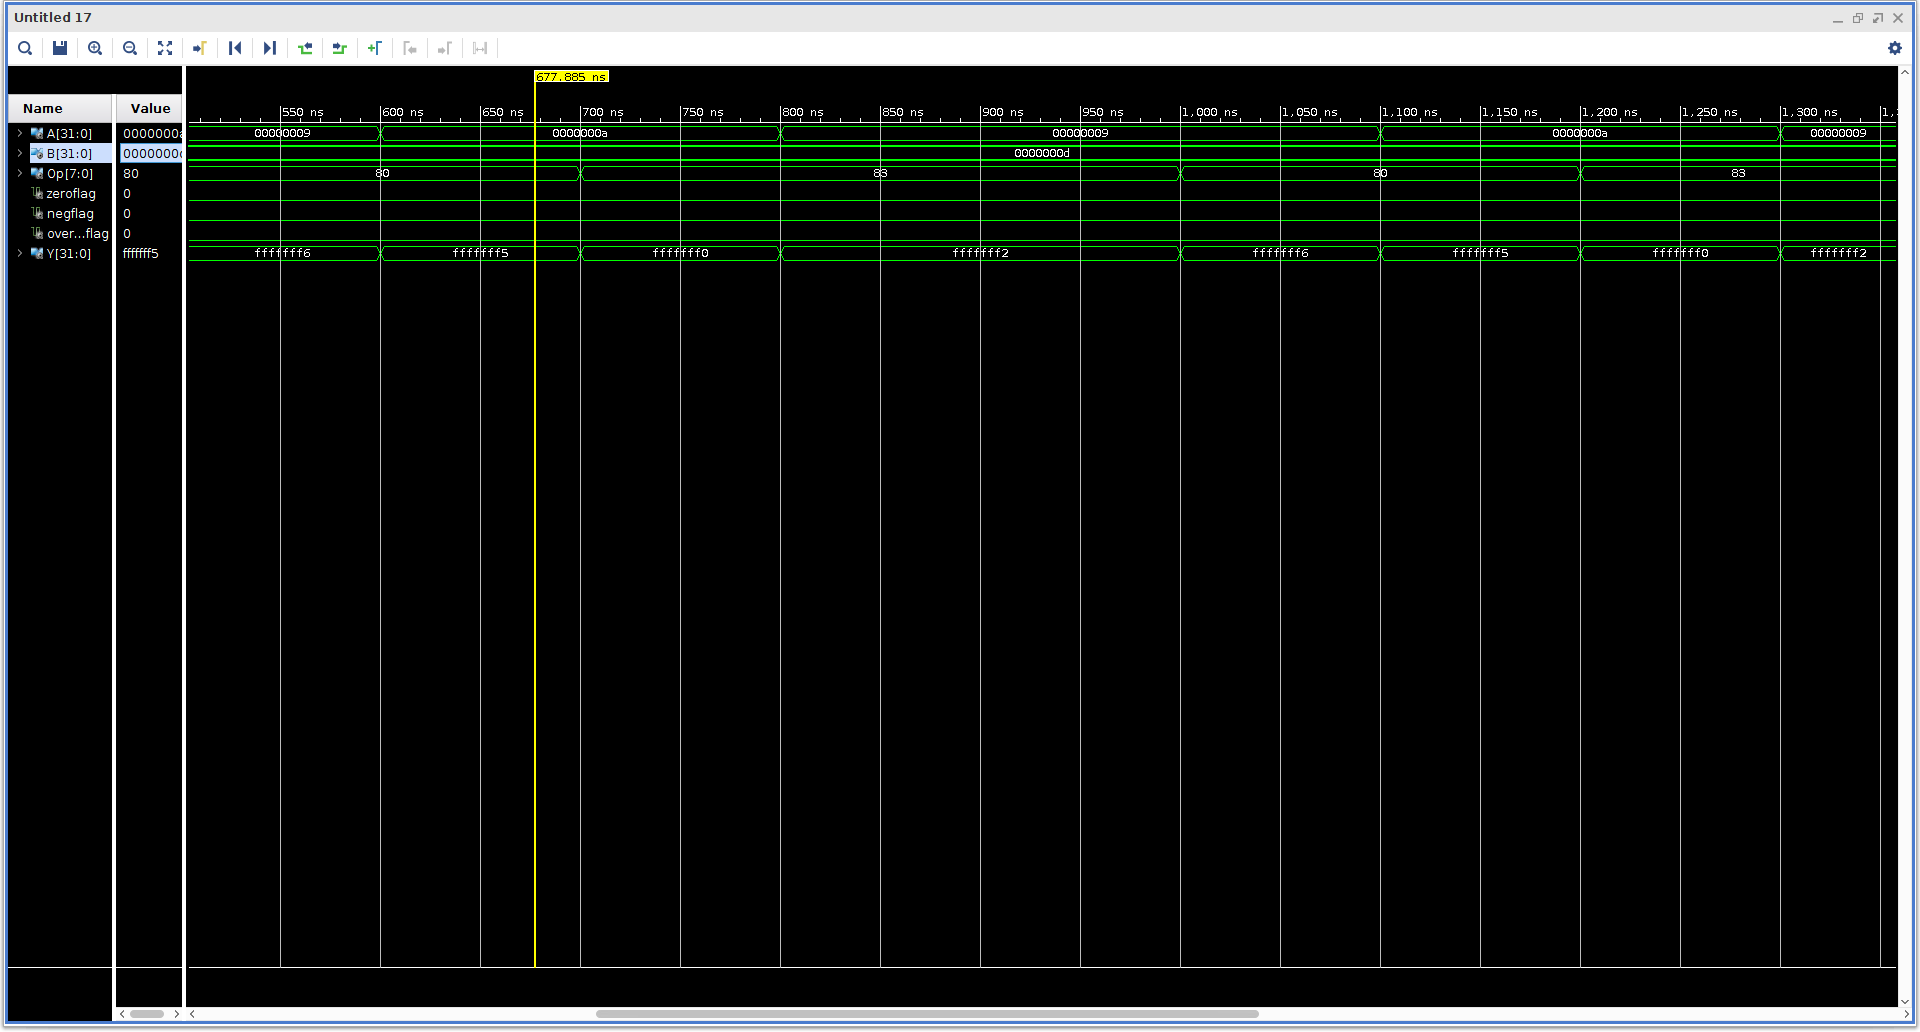The width and height of the screenshot is (1920, 1032).
Task: Expand the Y[31:0] bus signal
Action: [x=20, y=253]
